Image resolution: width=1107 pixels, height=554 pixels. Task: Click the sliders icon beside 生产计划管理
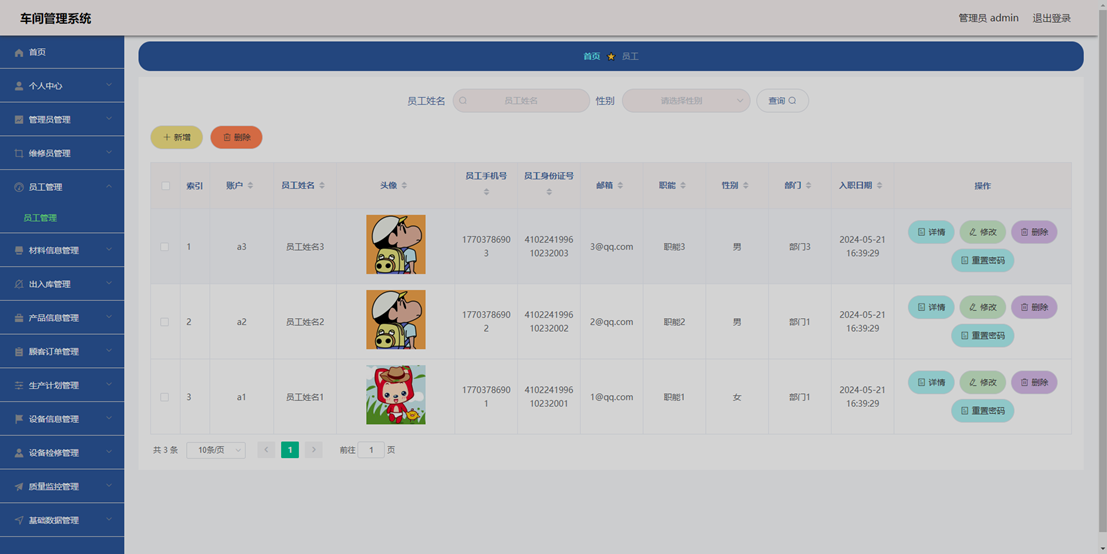tap(19, 386)
